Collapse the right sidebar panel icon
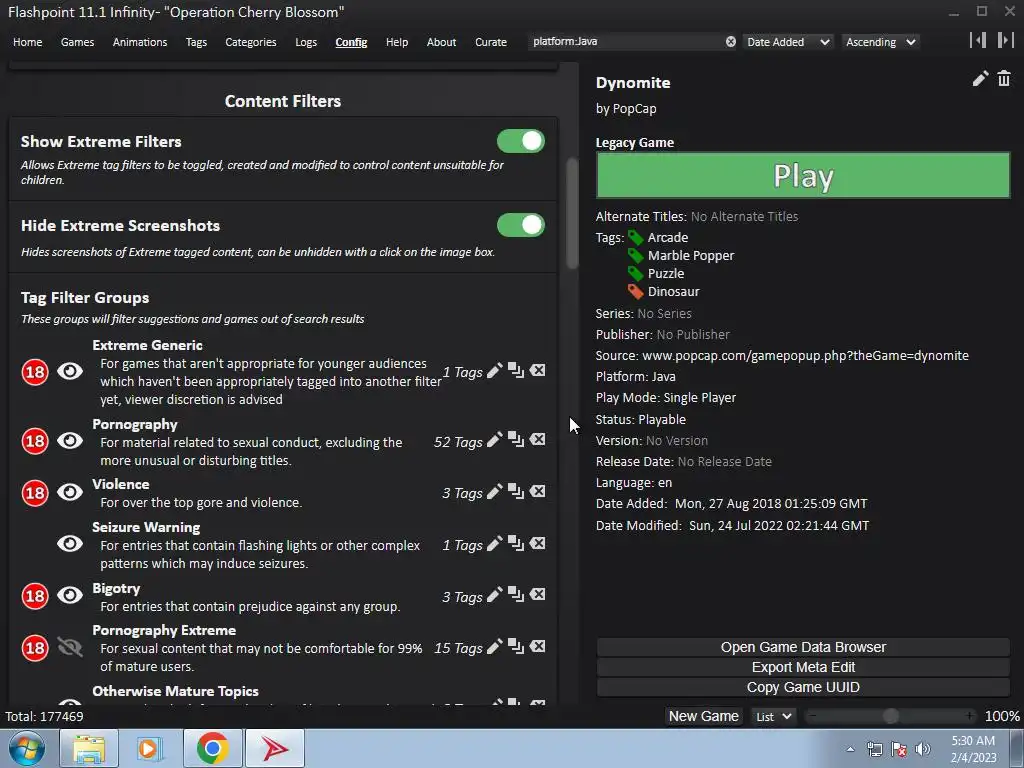Viewport: 1024px width, 768px height. [x=1005, y=40]
